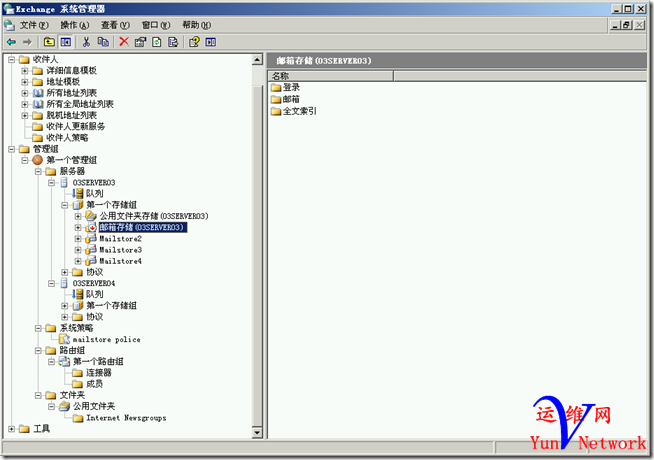Click the Mailstore2 database icon
This screenshot has height=460, width=654.
91,239
